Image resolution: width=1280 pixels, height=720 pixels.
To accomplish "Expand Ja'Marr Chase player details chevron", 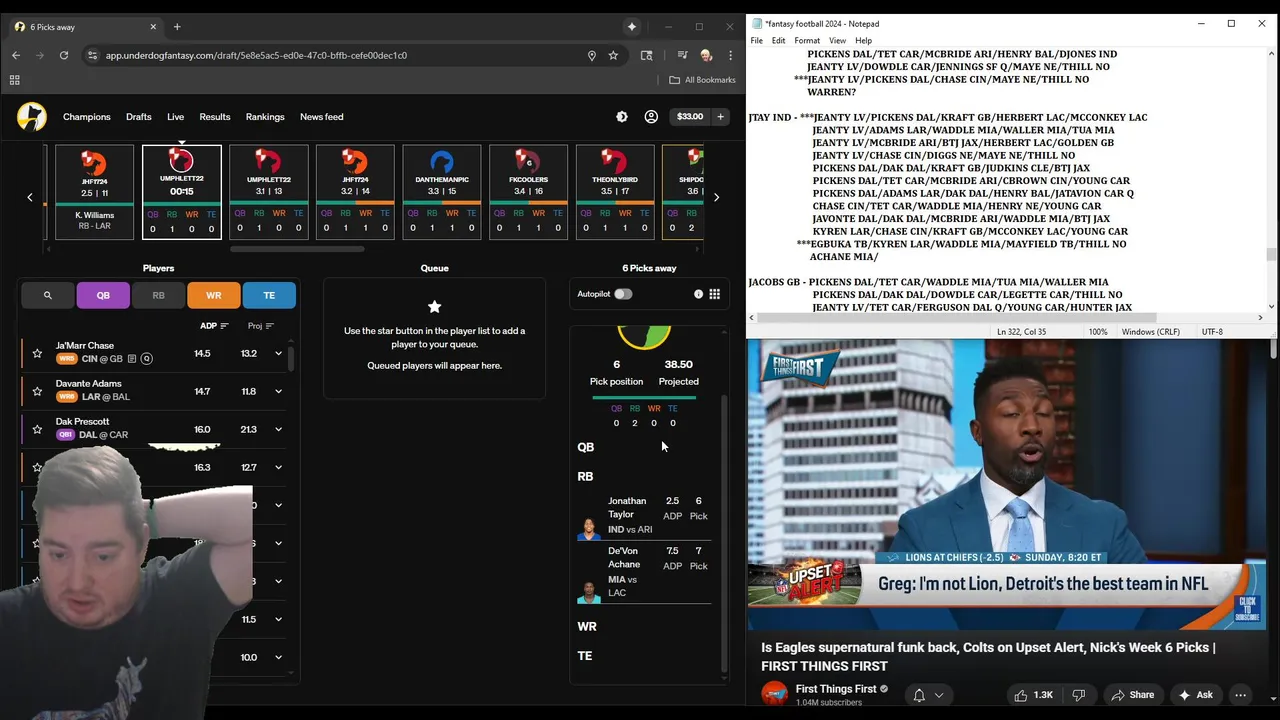I will coord(278,353).
